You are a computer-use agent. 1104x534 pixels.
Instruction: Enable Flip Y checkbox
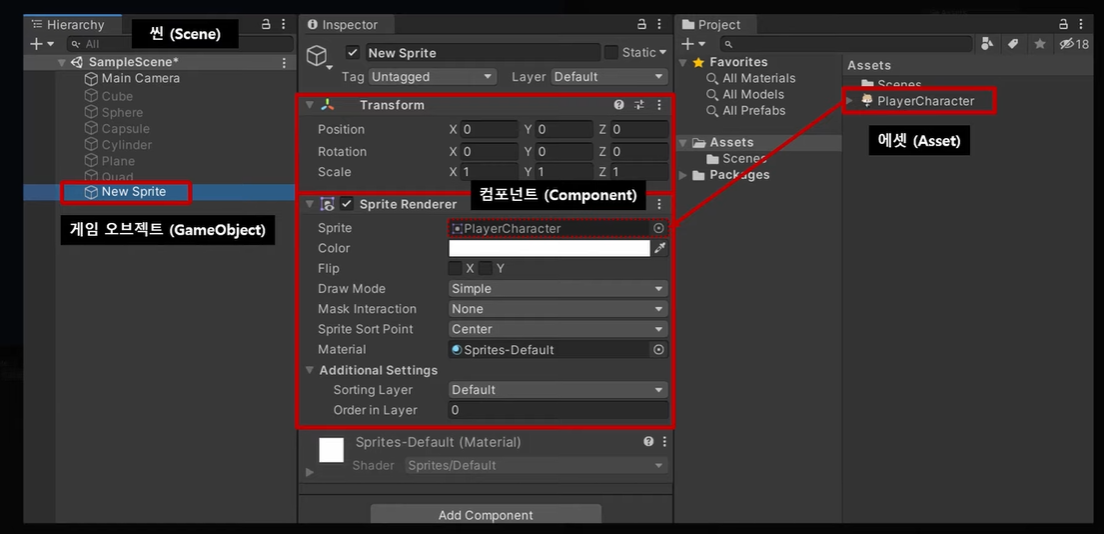point(486,268)
